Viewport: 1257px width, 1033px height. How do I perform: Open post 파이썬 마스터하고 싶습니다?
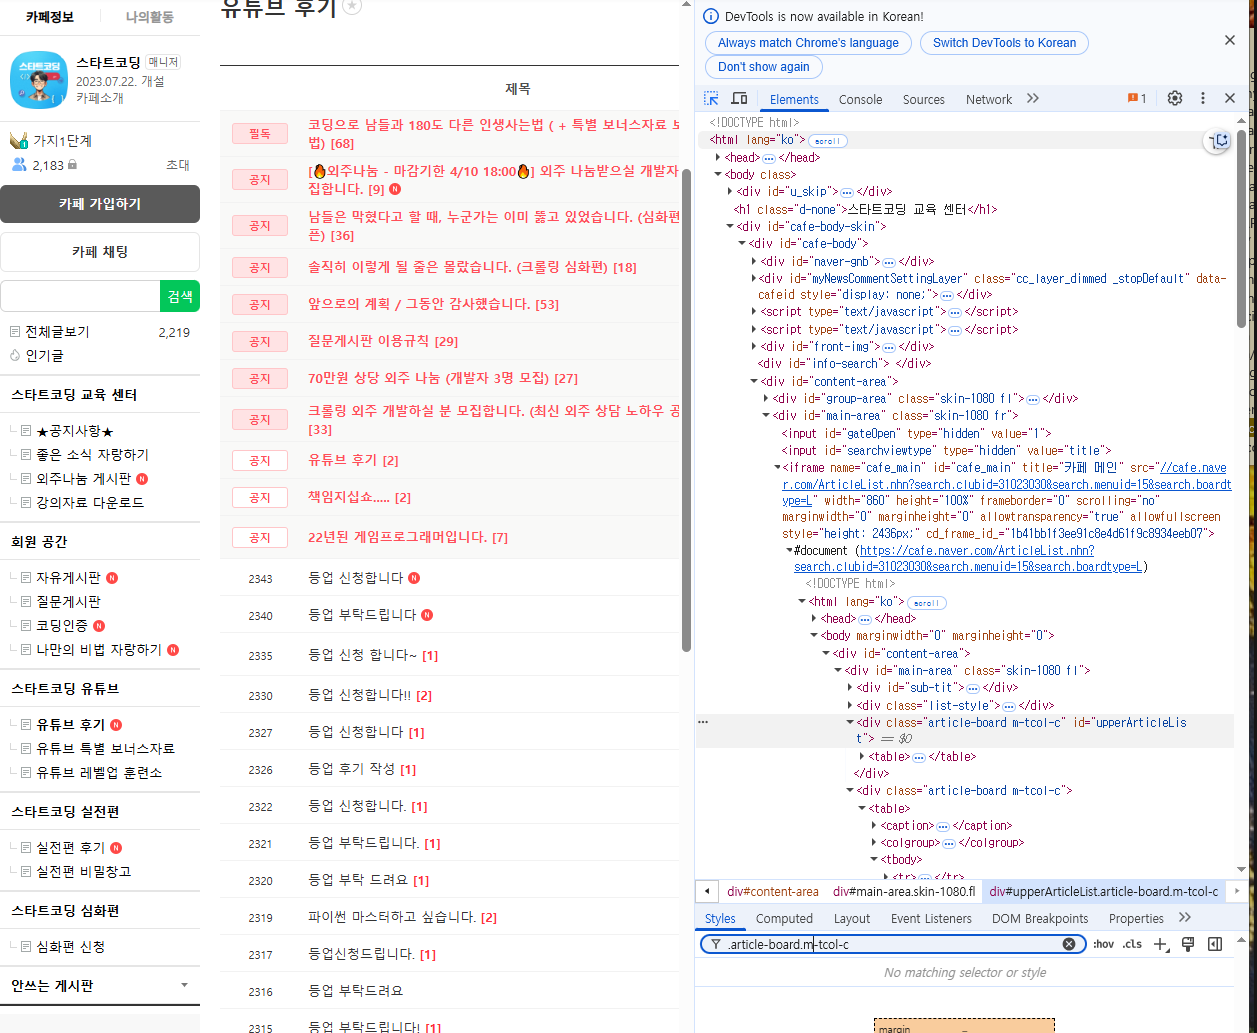[392, 917]
